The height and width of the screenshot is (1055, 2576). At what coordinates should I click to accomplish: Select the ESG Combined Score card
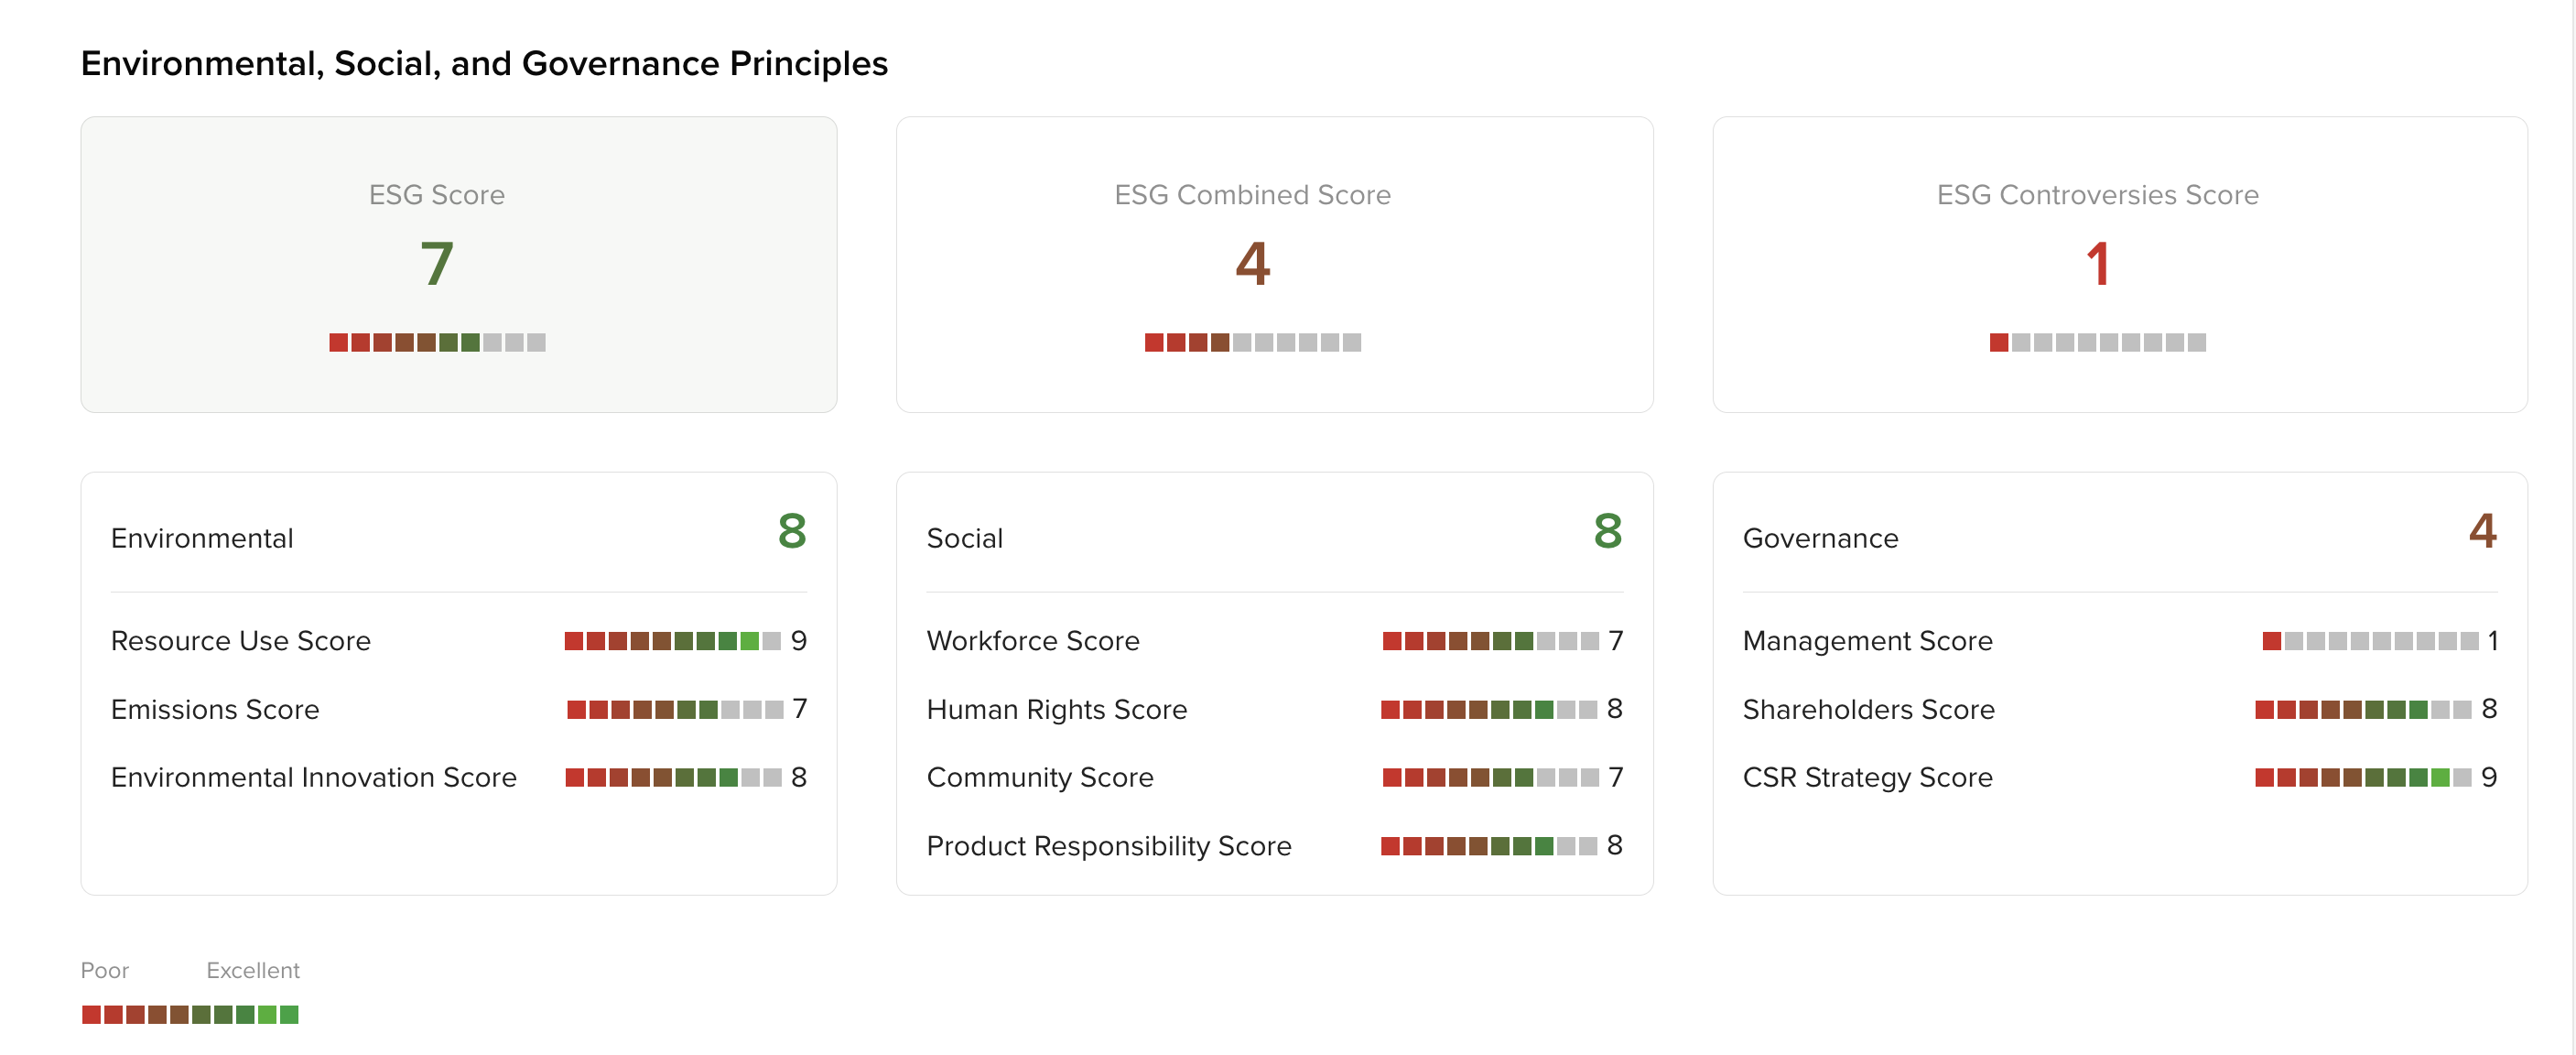tap(1274, 264)
